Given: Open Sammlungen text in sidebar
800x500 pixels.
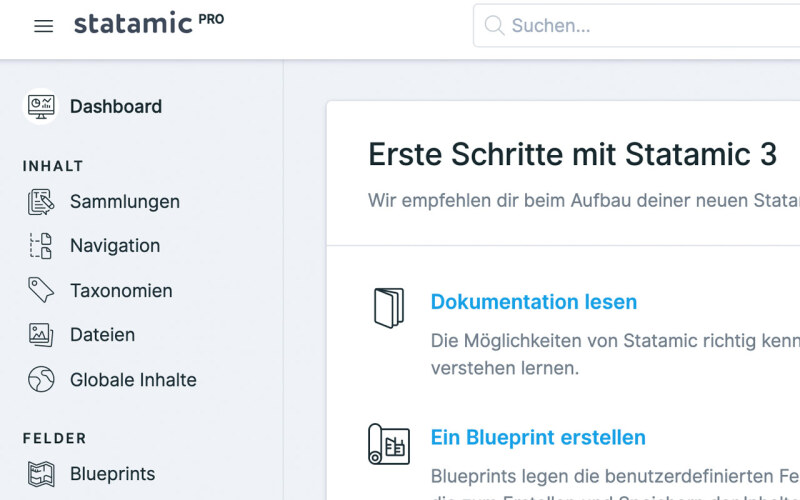Looking at the screenshot, I should coord(125,202).
